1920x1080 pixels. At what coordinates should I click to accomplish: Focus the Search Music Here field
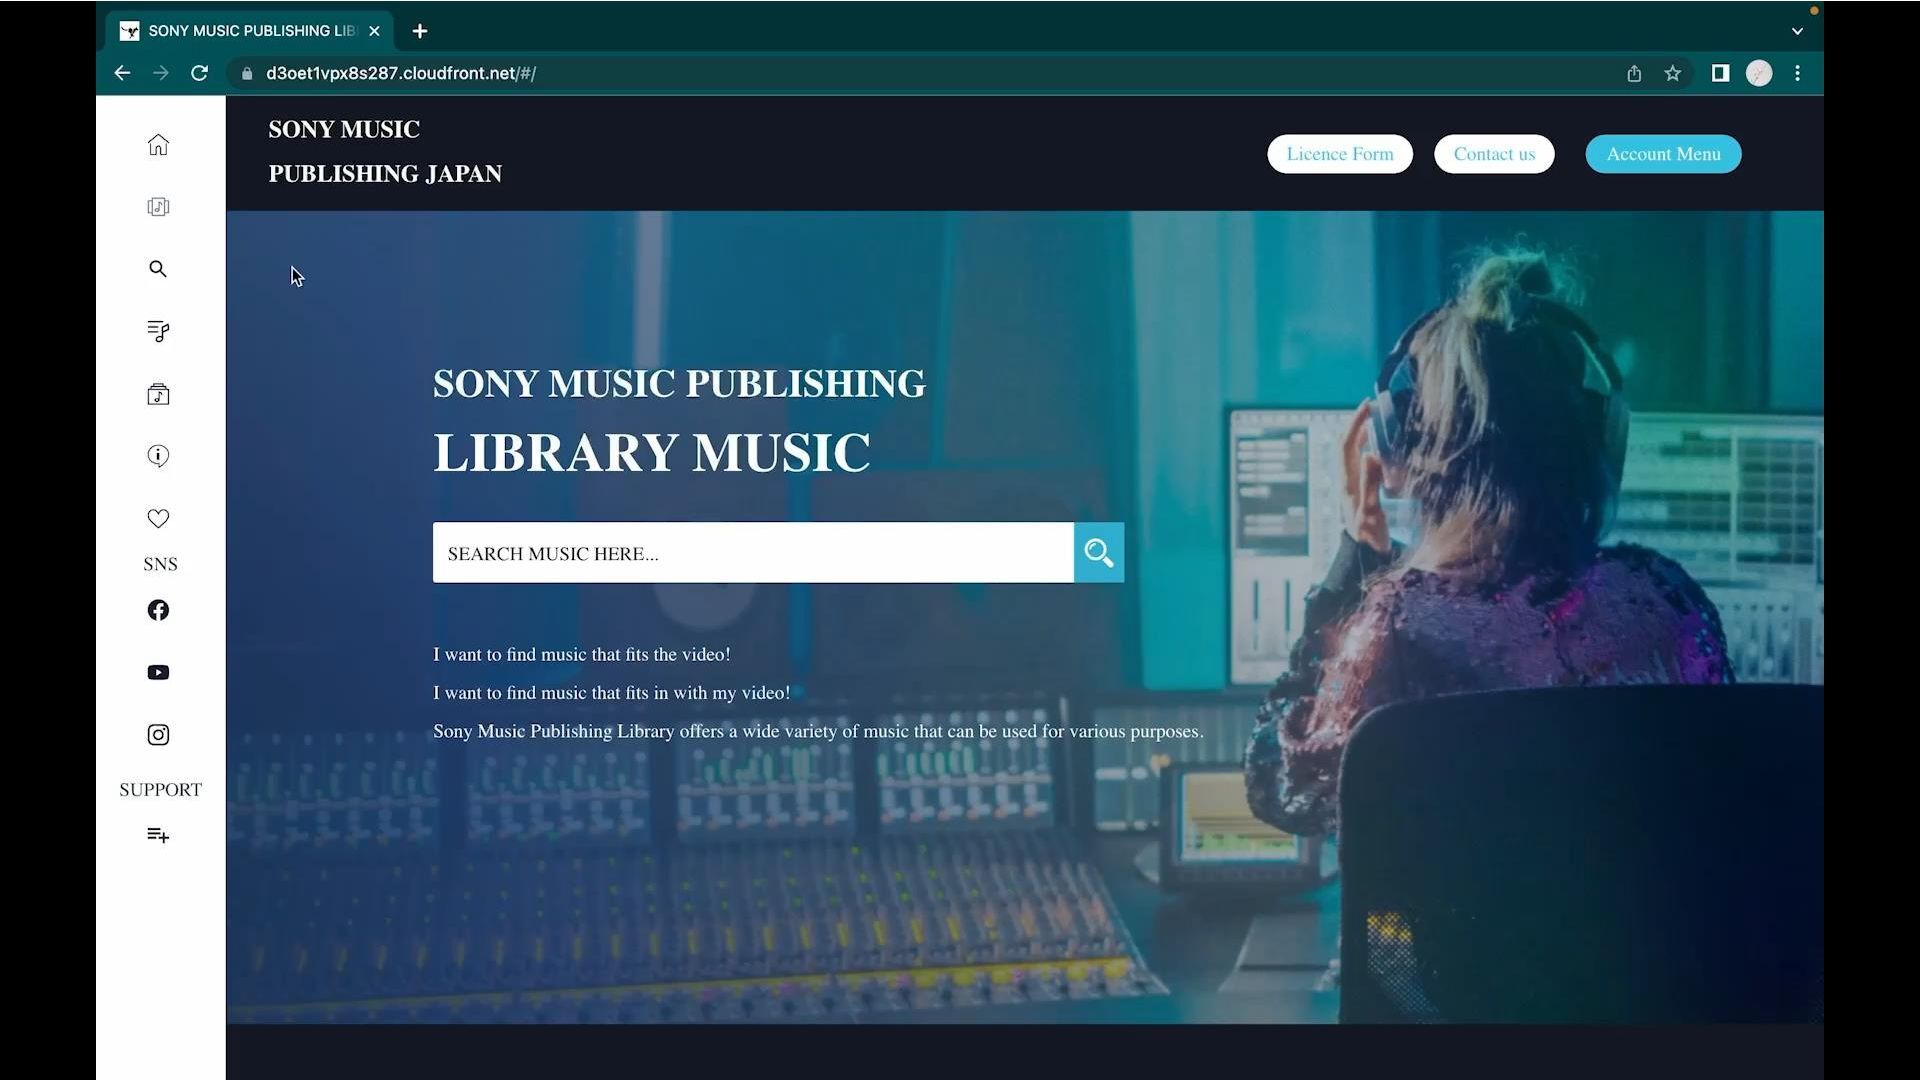point(753,553)
